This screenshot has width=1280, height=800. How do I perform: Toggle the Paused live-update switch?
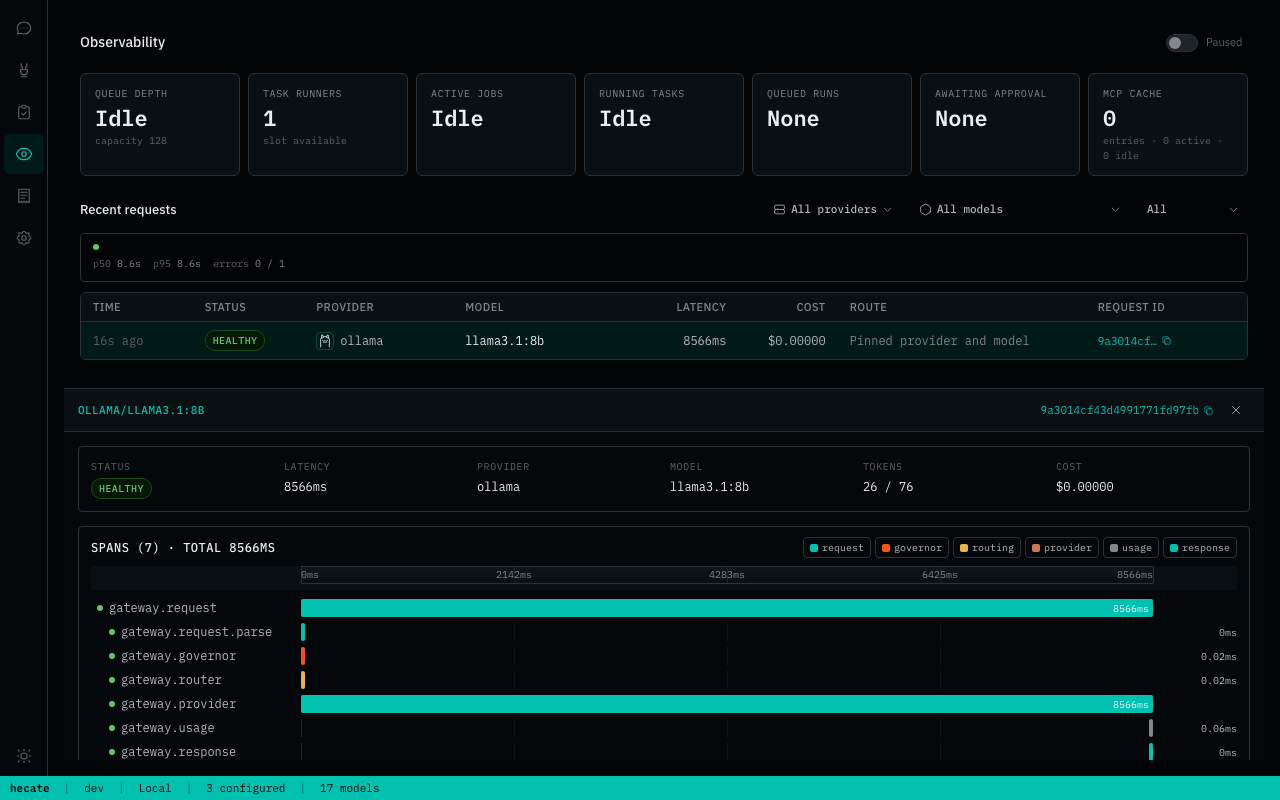(x=1181, y=43)
